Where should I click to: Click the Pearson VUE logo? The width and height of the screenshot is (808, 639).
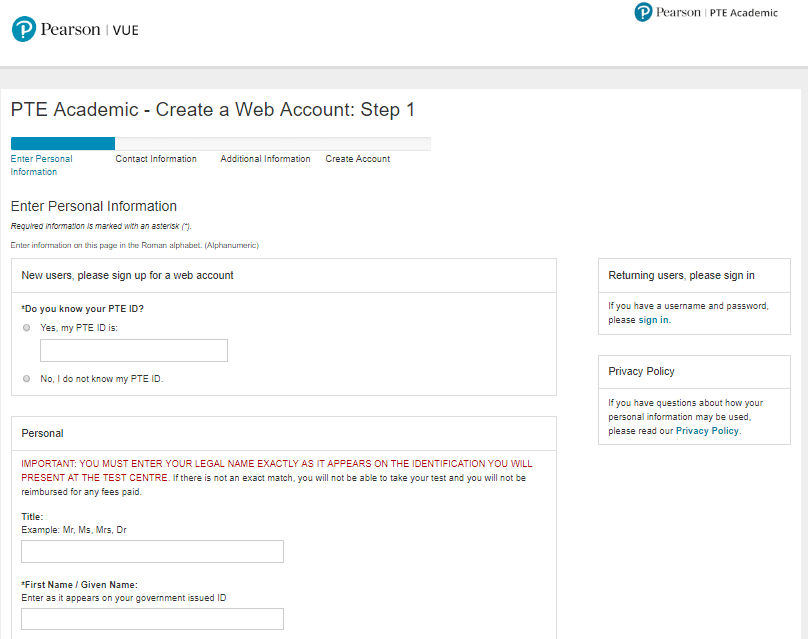tap(75, 29)
